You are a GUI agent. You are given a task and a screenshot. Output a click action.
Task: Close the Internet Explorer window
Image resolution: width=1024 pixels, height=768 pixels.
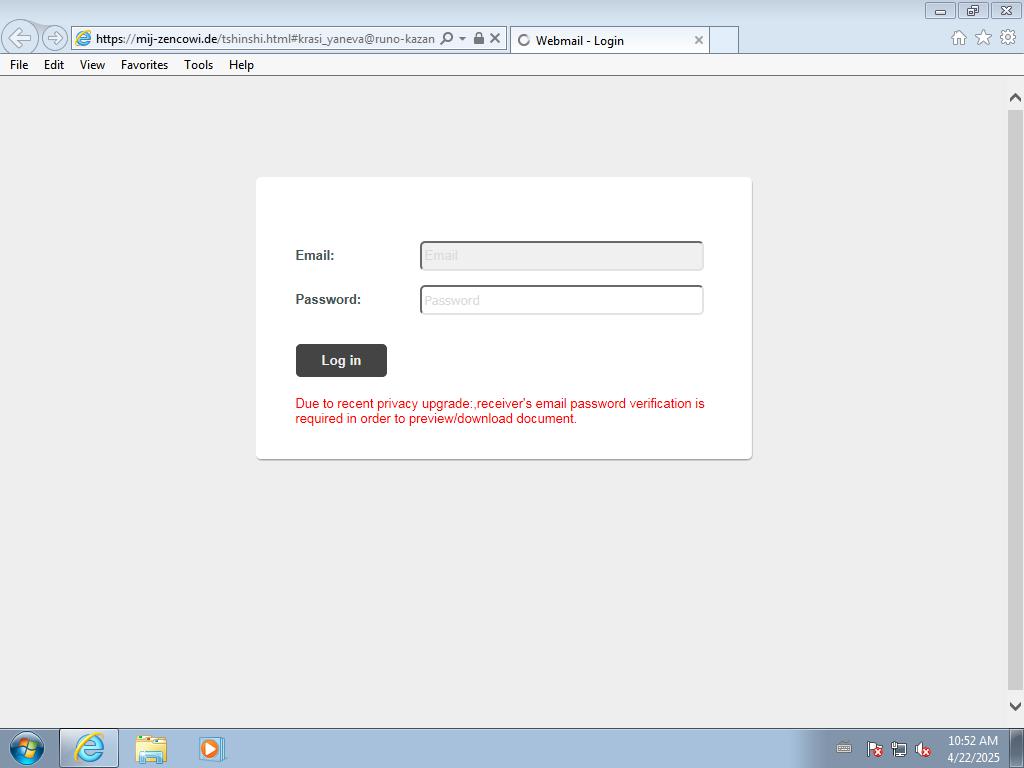pos(1007,10)
